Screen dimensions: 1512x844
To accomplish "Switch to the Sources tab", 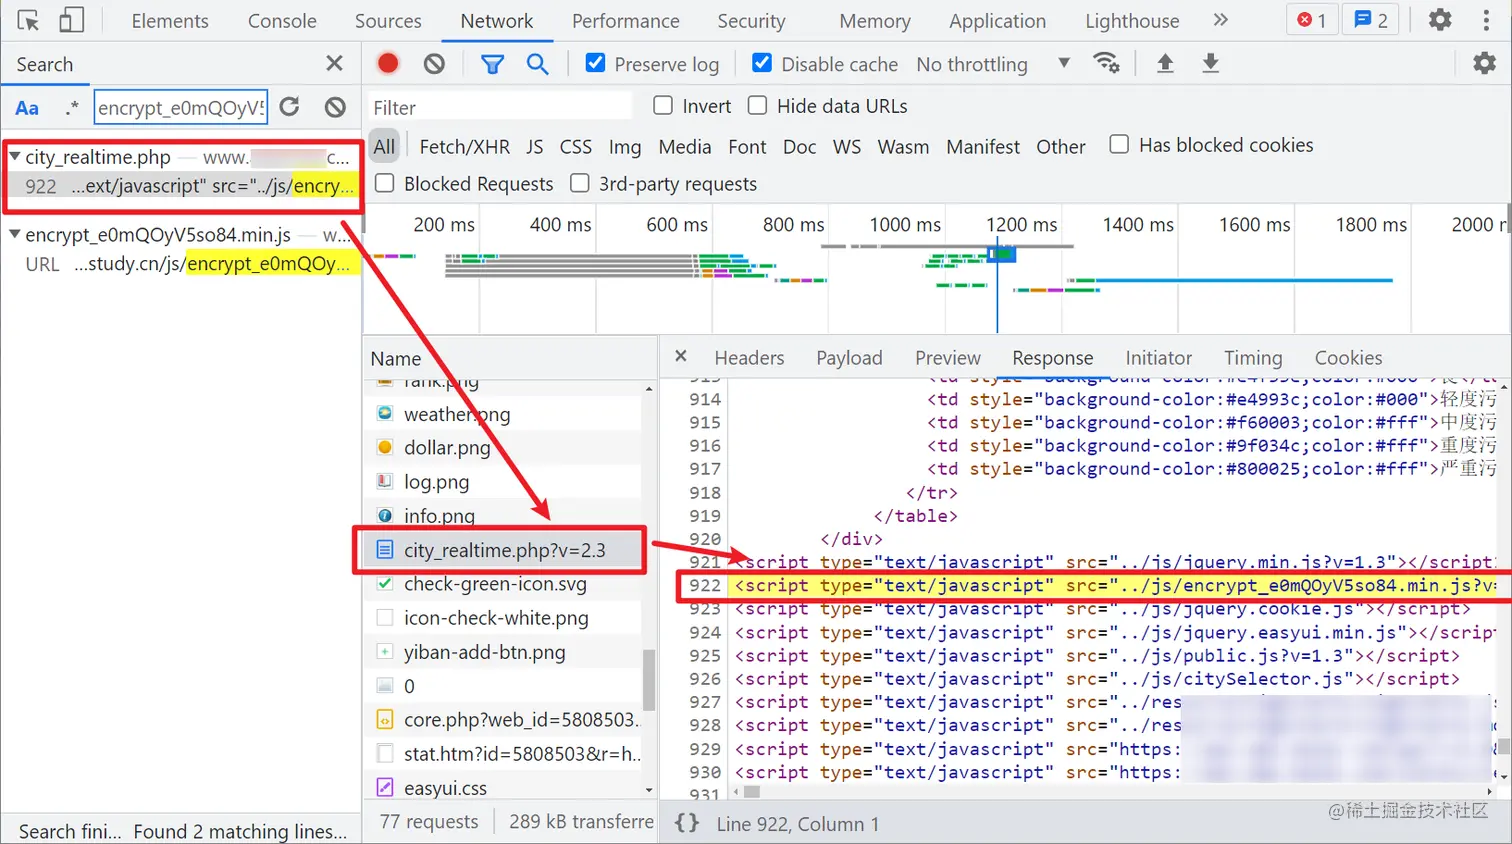I will tap(388, 21).
